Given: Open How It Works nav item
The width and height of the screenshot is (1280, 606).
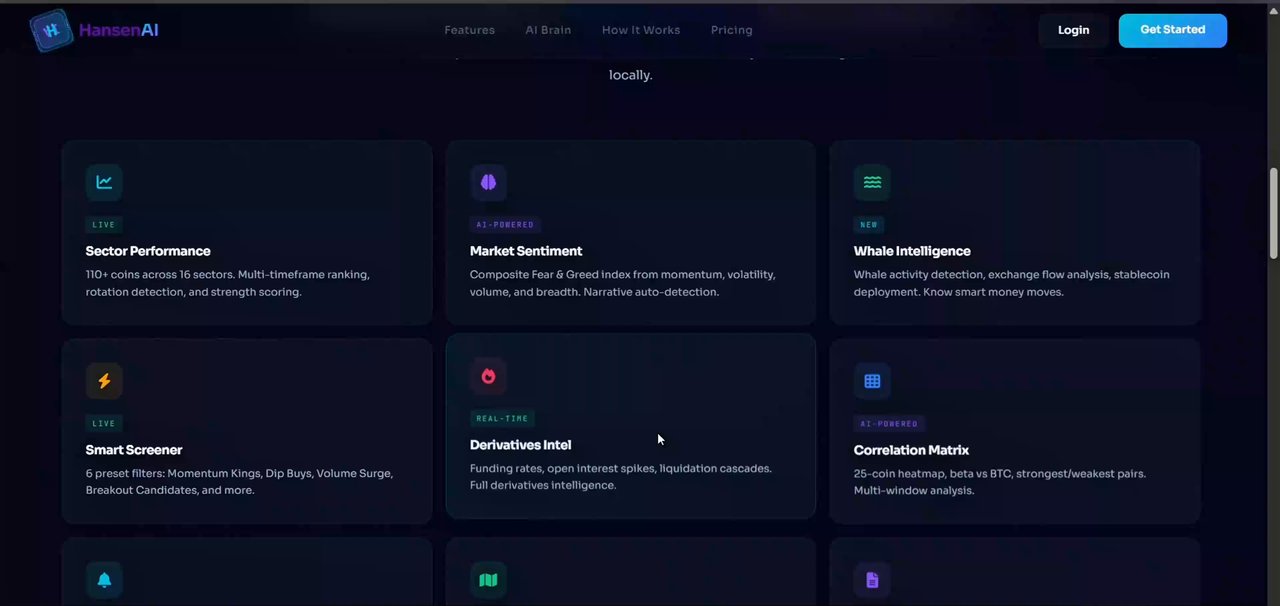Looking at the screenshot, I should click(x=641, y=30).
